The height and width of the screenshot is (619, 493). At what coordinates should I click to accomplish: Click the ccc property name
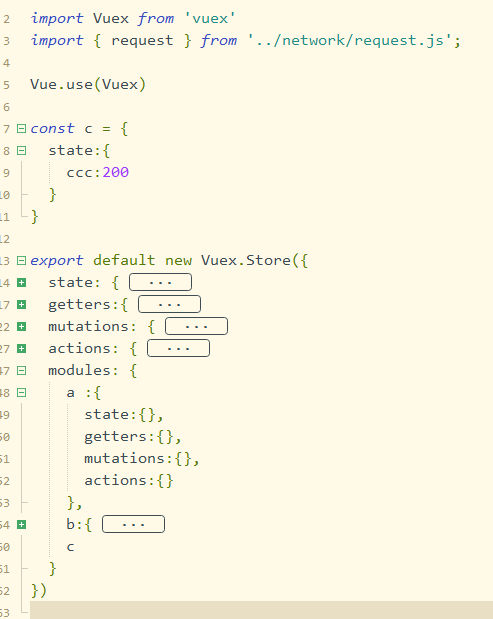[x=79, y=173]
